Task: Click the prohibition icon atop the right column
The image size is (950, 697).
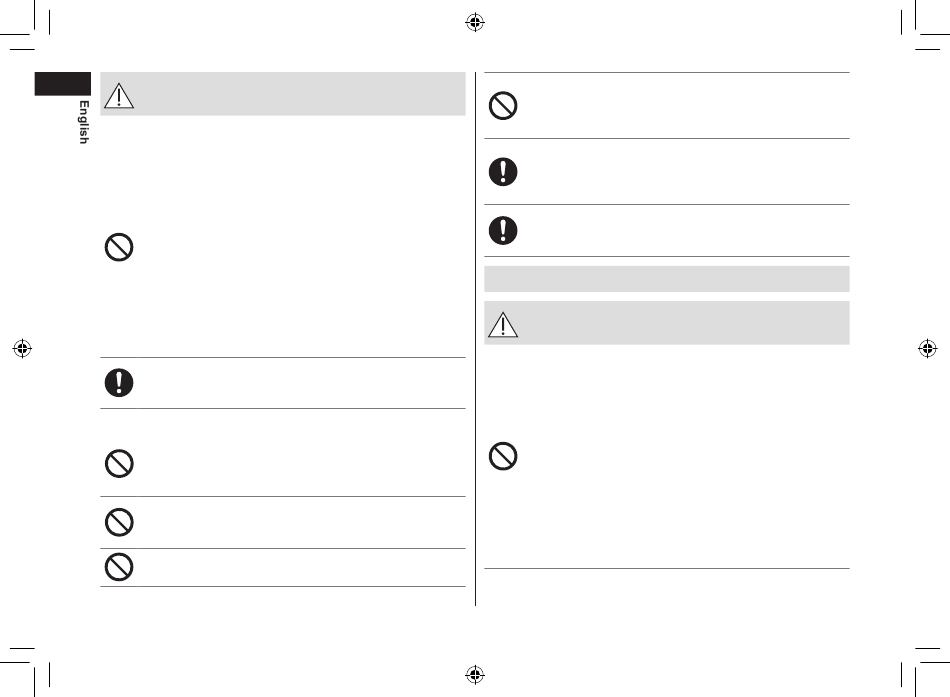Action: click(x=503, y=105)
